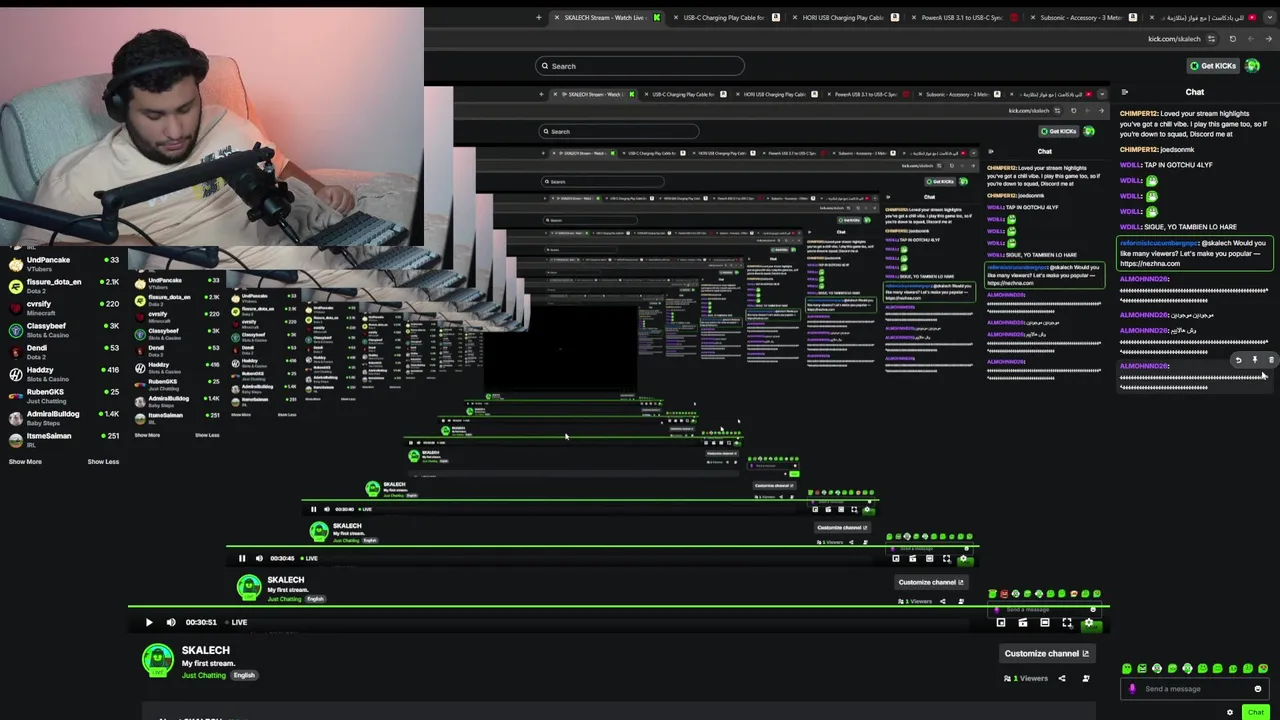Image resolution: width=1280 pixels, height=720 pixels.
Task: Open Classybeef channel in the leftmost sidebar
Action: click(x=64, y=330)
